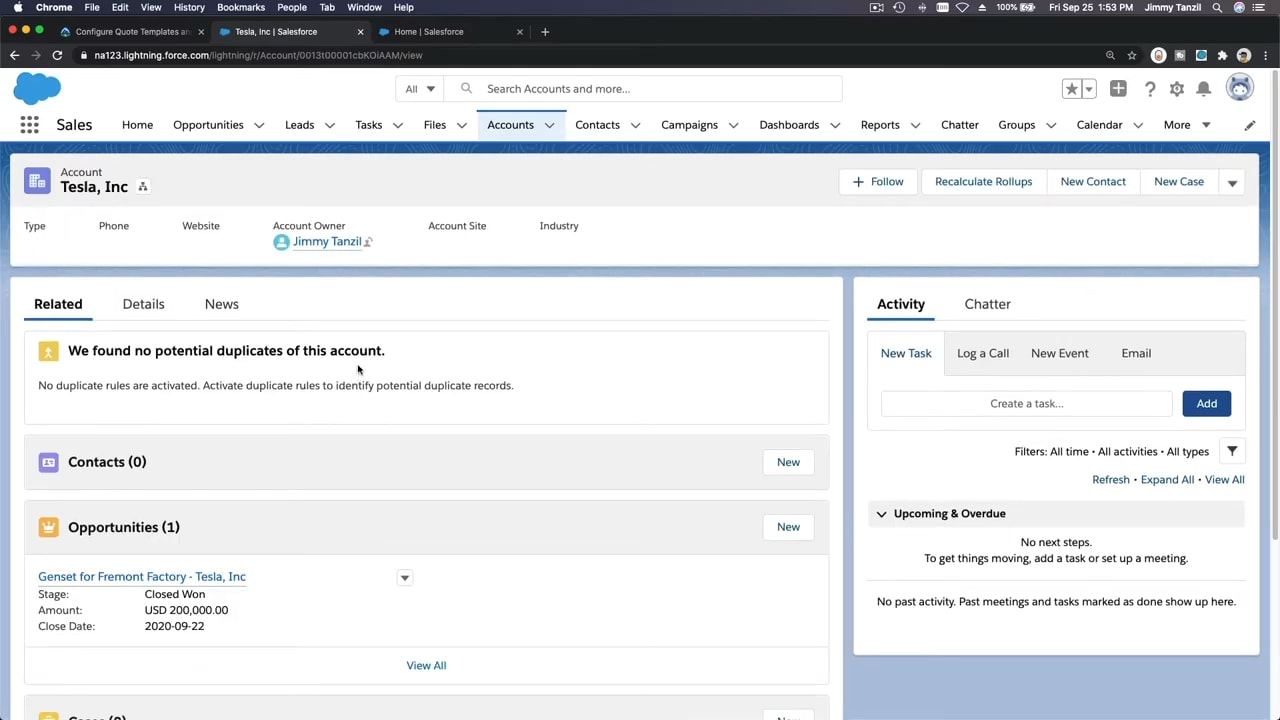Expand the Tasks nav dropdown
This screenshot has width=1280, height=720.
pos(398,125)
